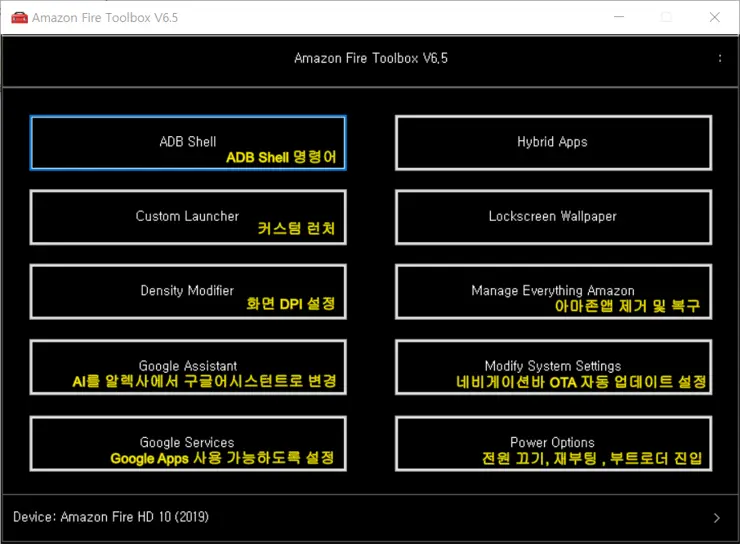740x544 pixels.
Task: Click the Hybrid Apps button
Action: 552,142
